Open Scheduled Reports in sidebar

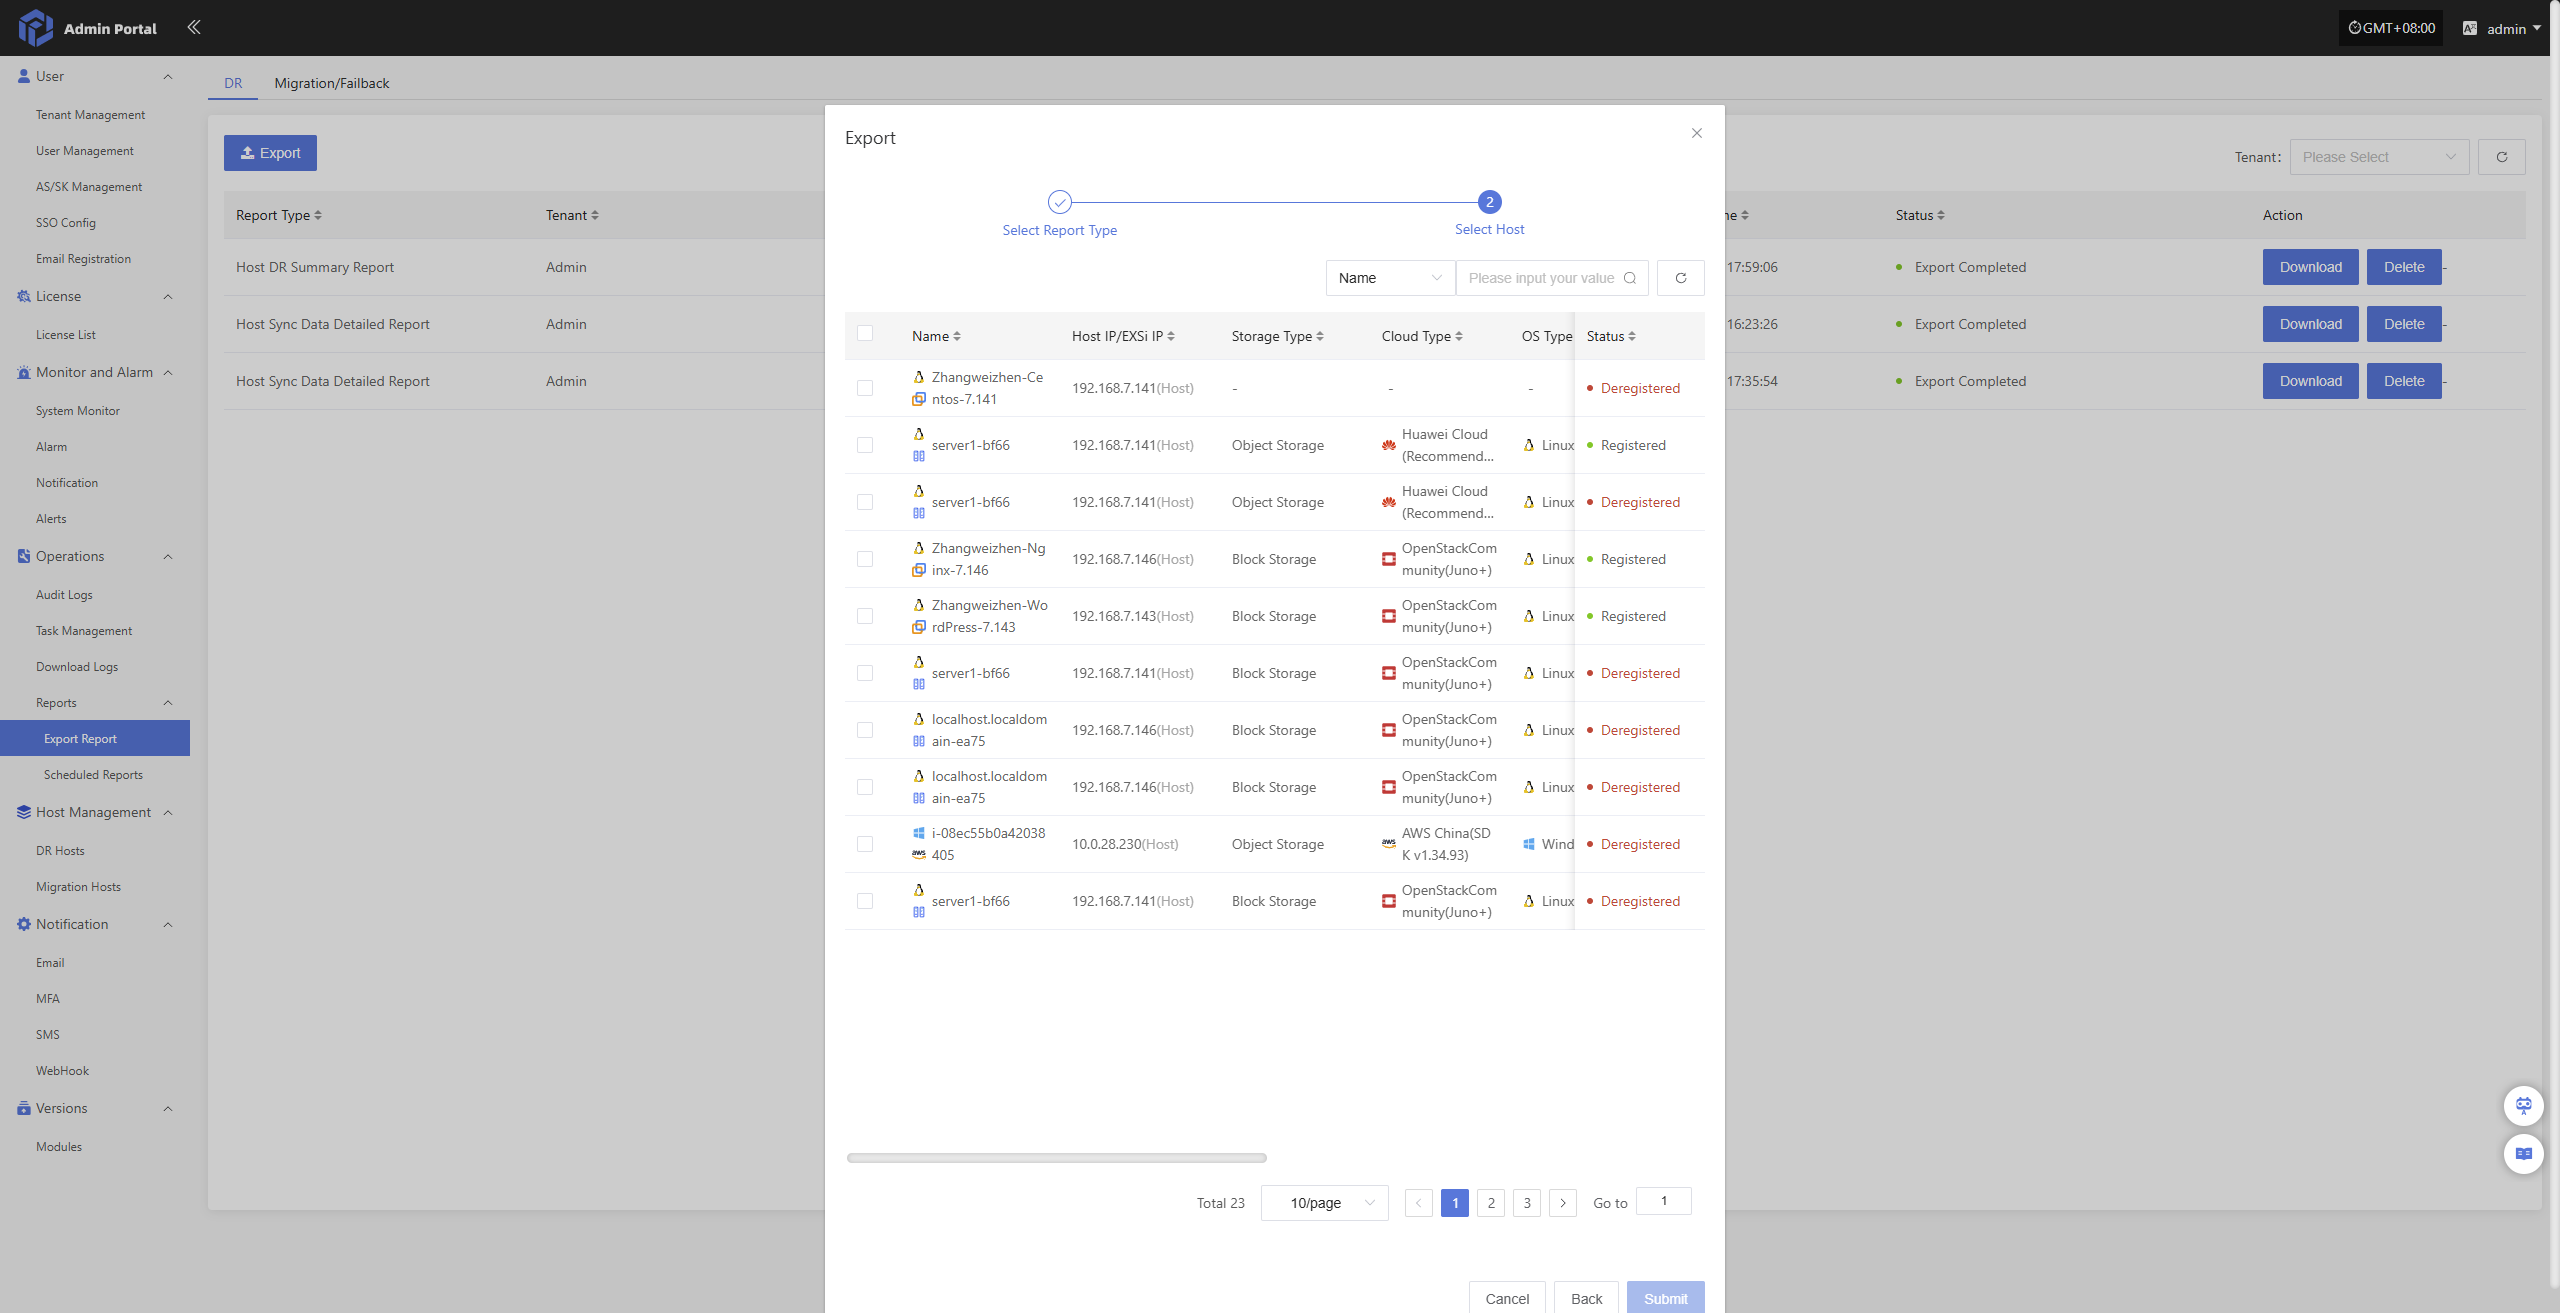(x=93, y=775)
